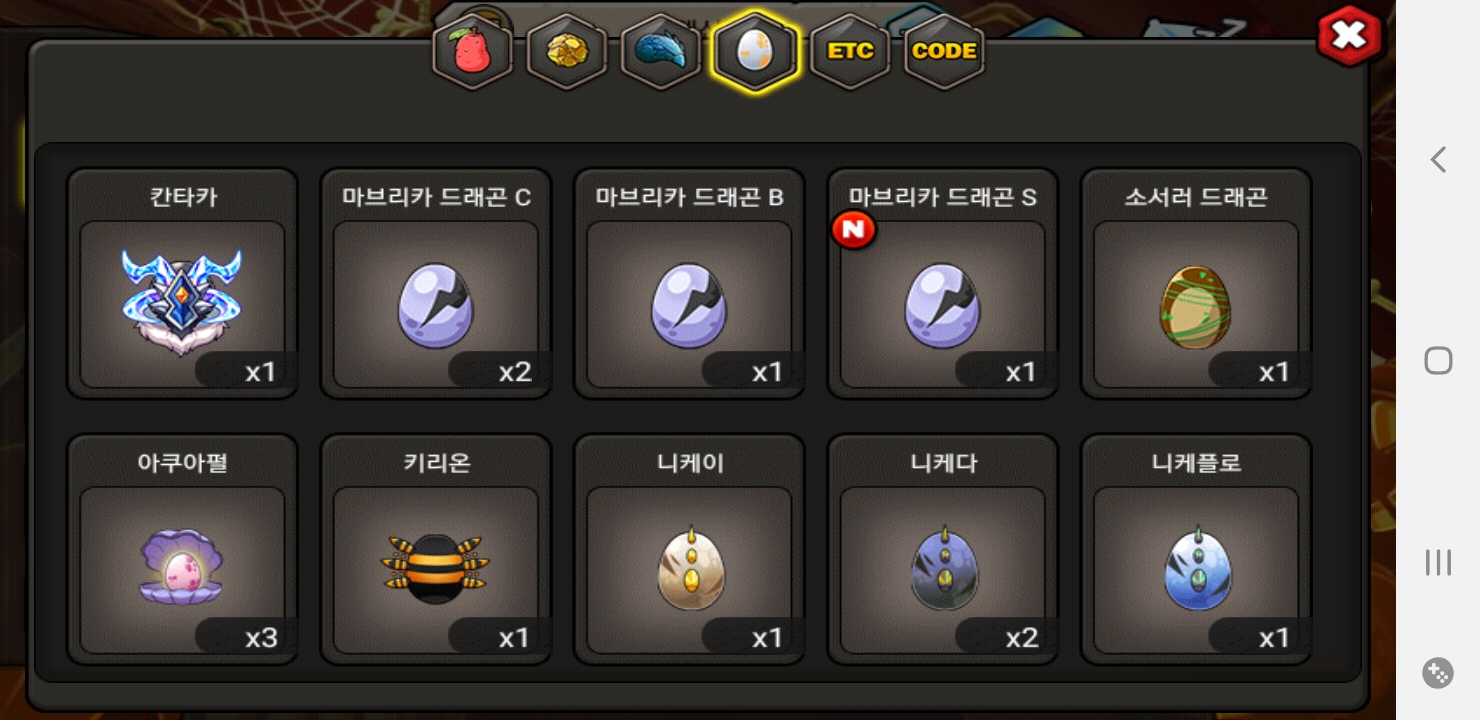Open the red fruit food tab

tap(472, 52)
